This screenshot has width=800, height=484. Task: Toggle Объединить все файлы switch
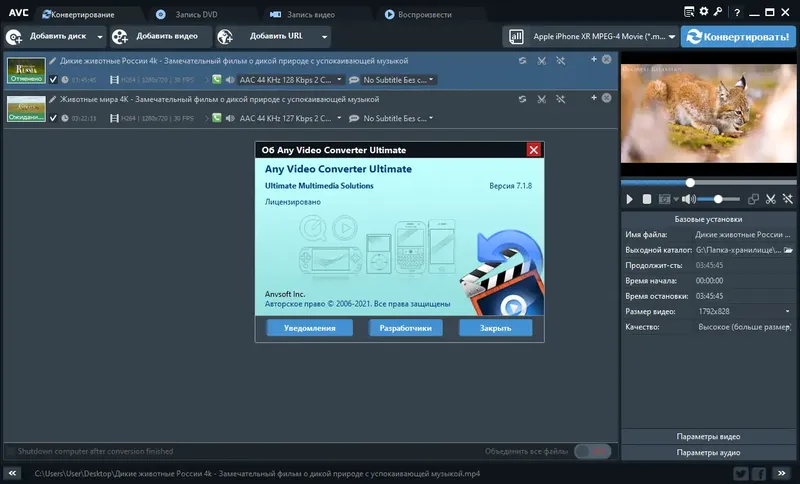[x=592, y=451]
